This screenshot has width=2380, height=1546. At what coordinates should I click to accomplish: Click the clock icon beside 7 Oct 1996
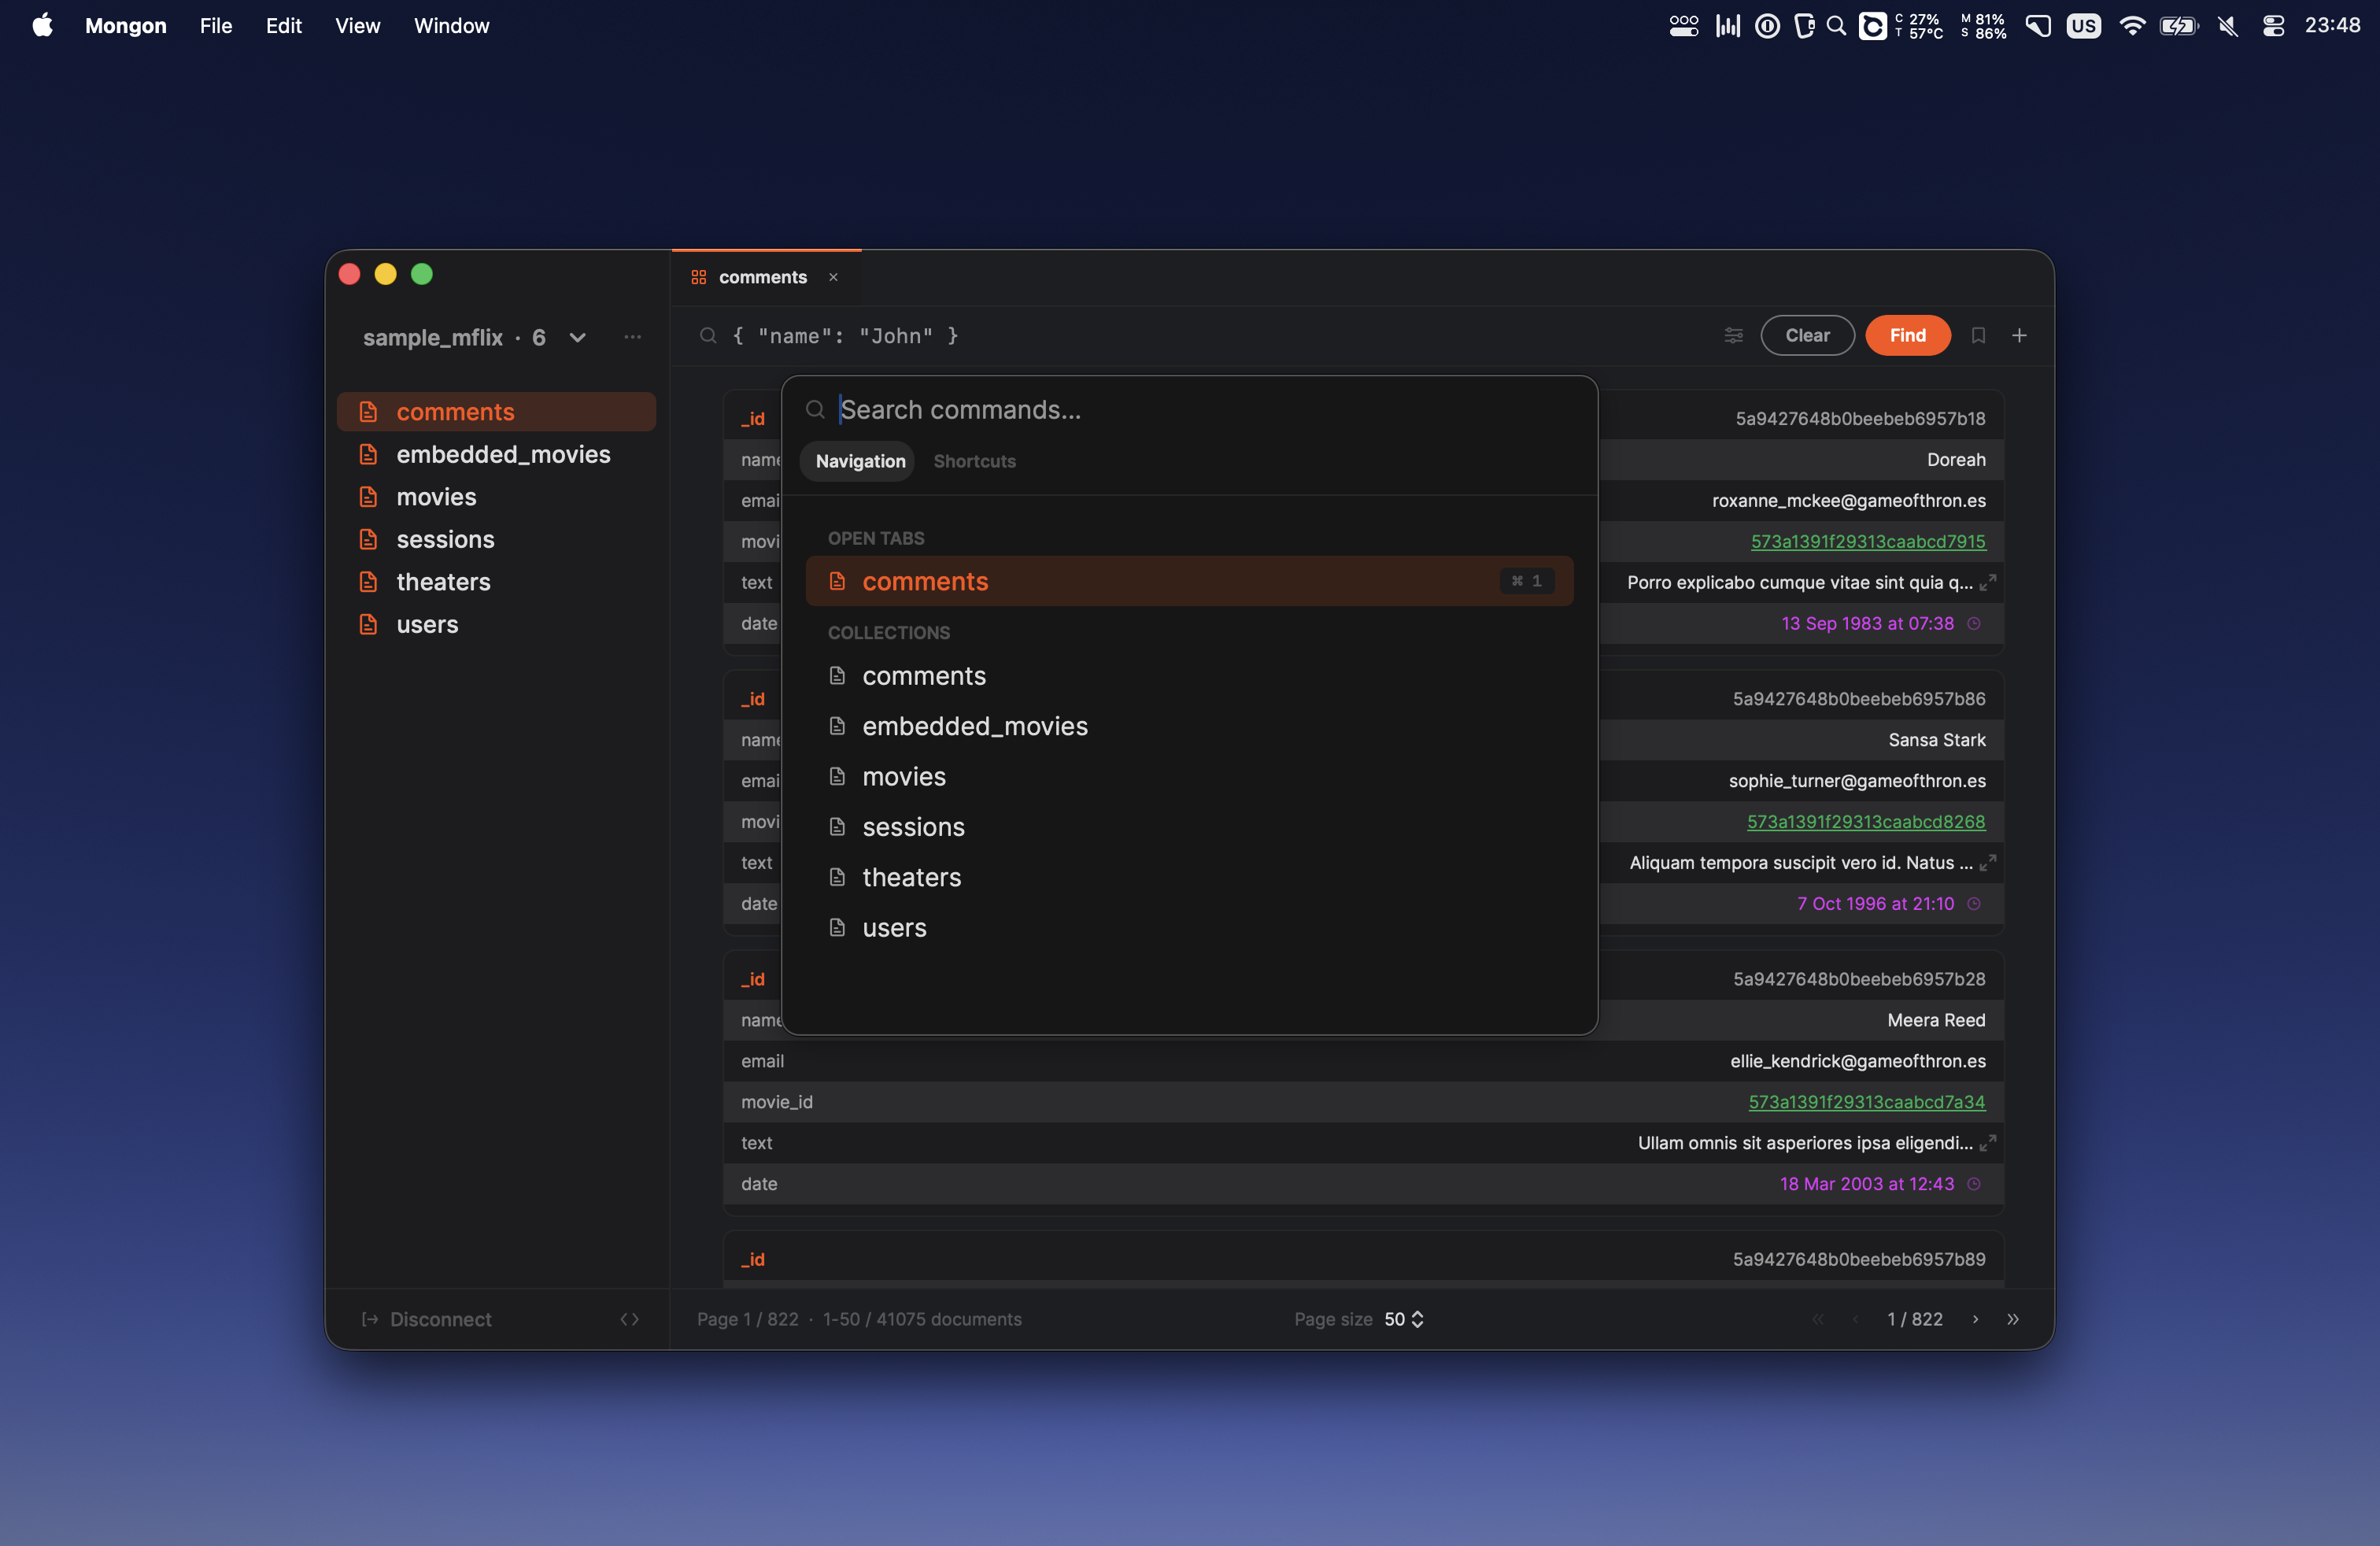(x=1974, y=903)
